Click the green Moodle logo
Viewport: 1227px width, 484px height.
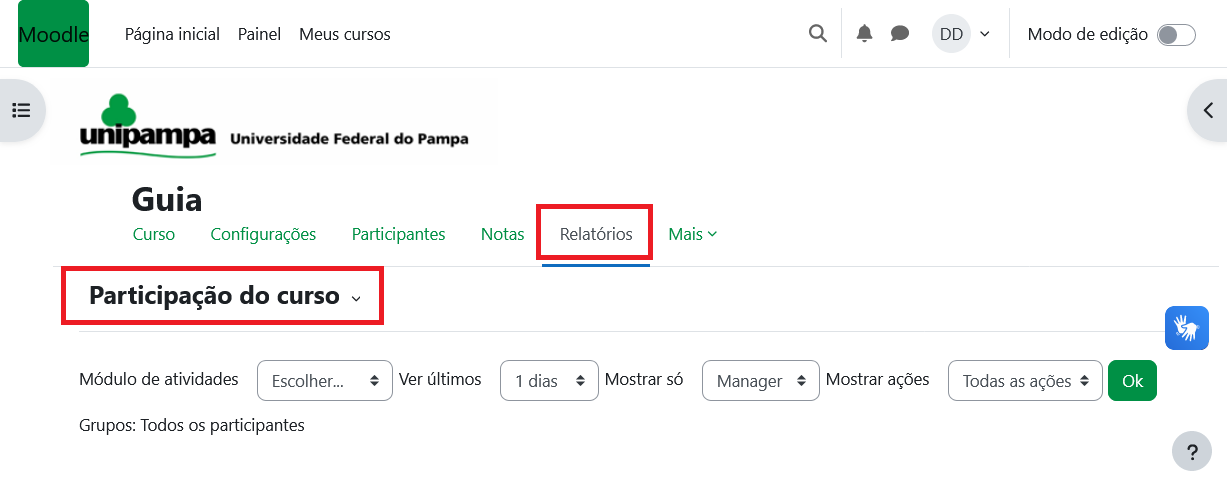(53, 34)
